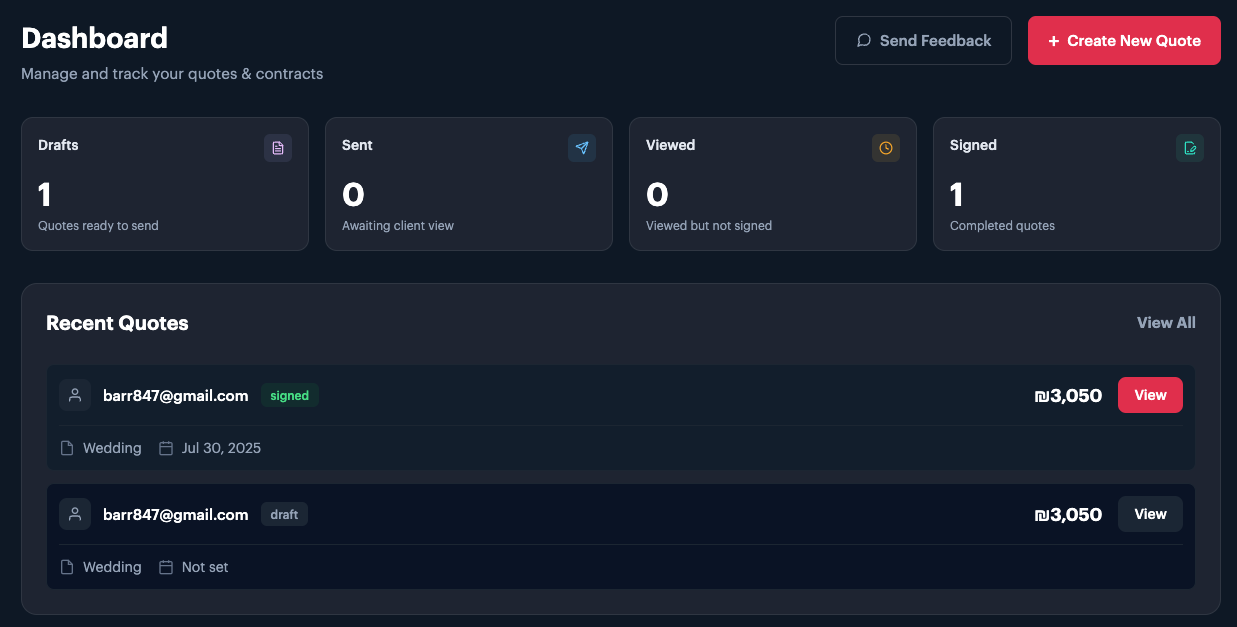Open View All recent quotes
This screenshot has height=627, width=1237.
point(1166,322)
